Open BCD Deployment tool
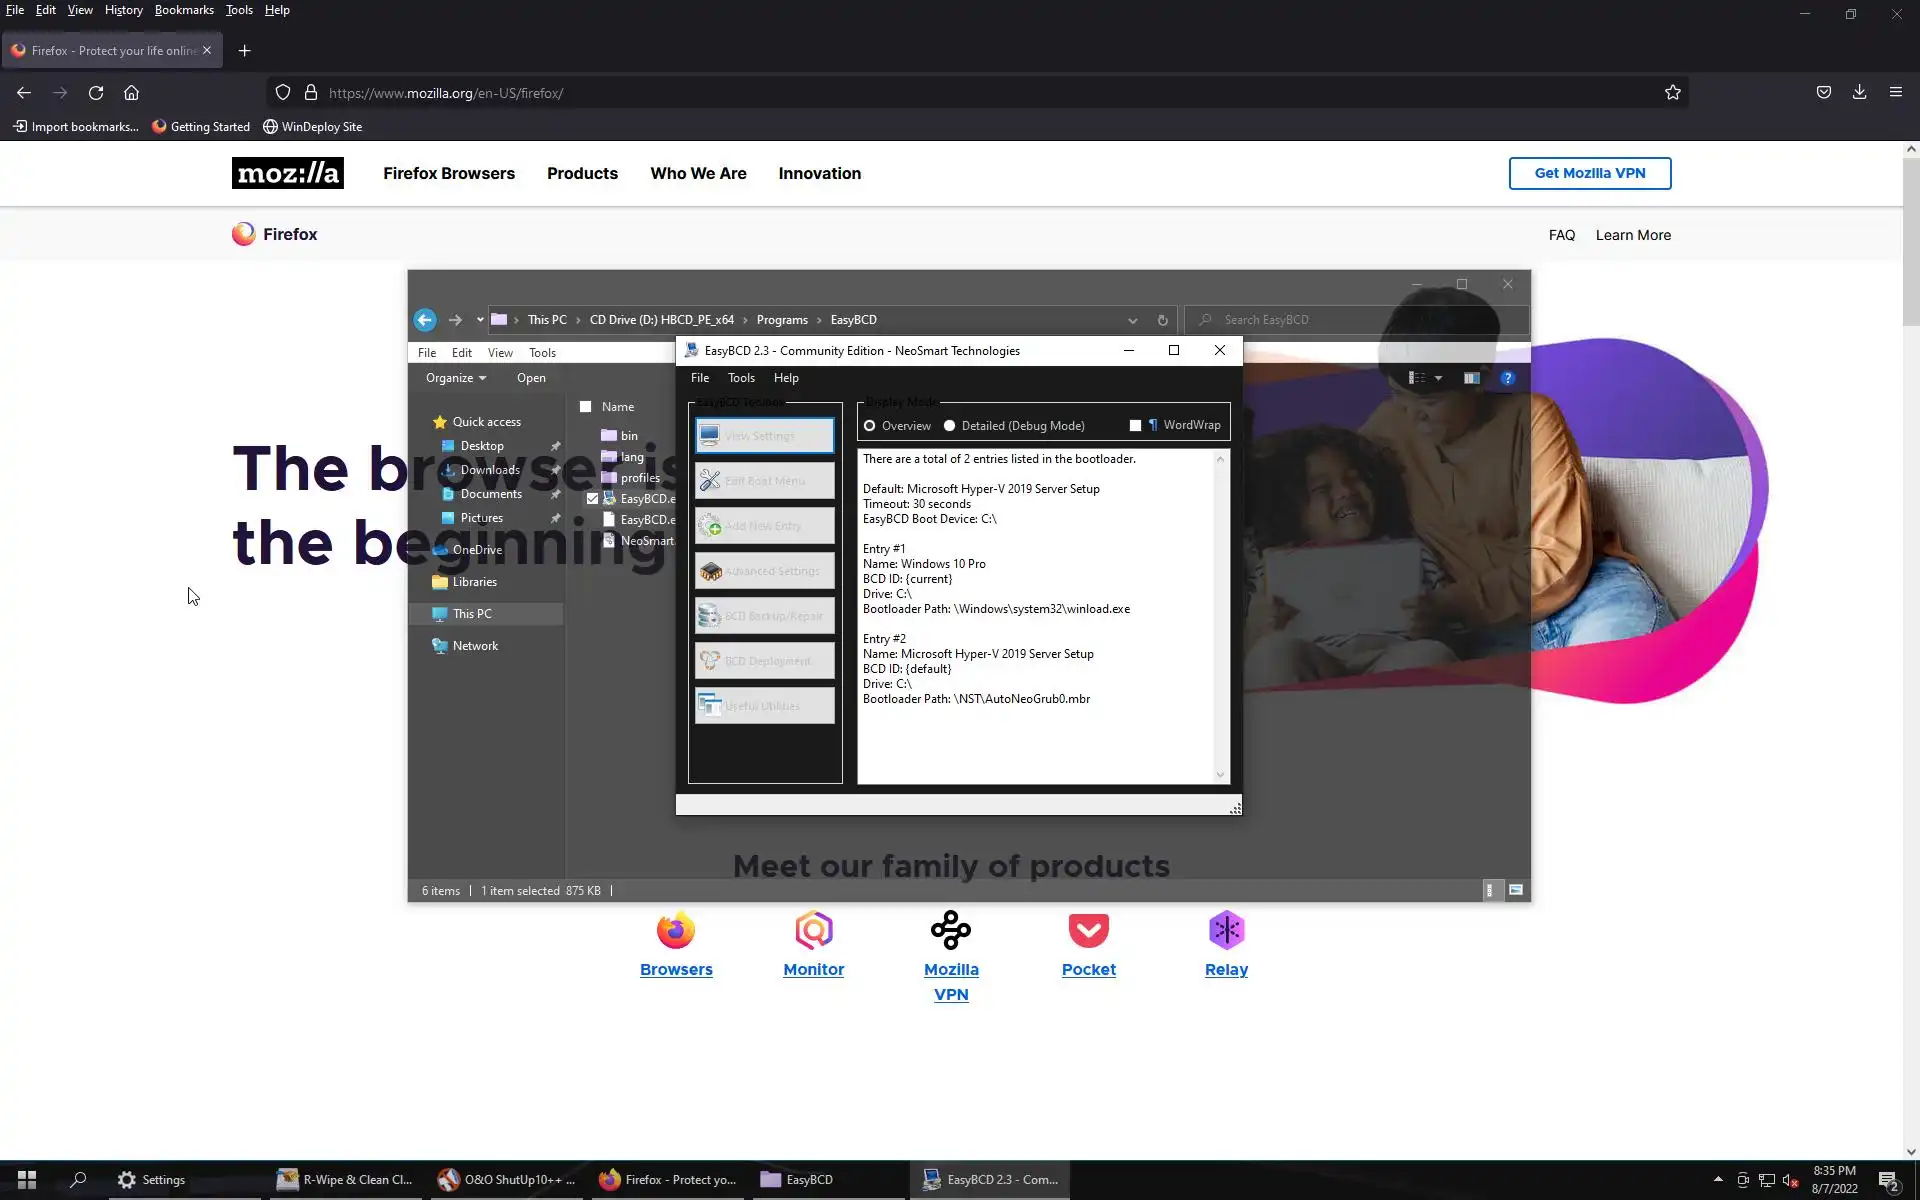This screenshot has height=1200, width=1920. click(765, 661)
